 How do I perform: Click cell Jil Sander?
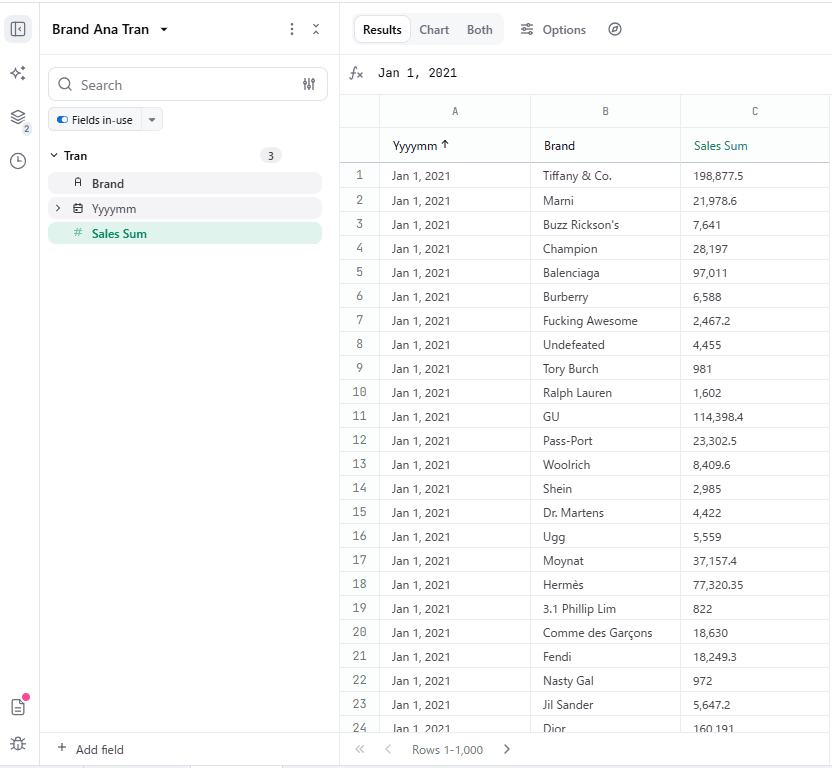tap(605, 704)
